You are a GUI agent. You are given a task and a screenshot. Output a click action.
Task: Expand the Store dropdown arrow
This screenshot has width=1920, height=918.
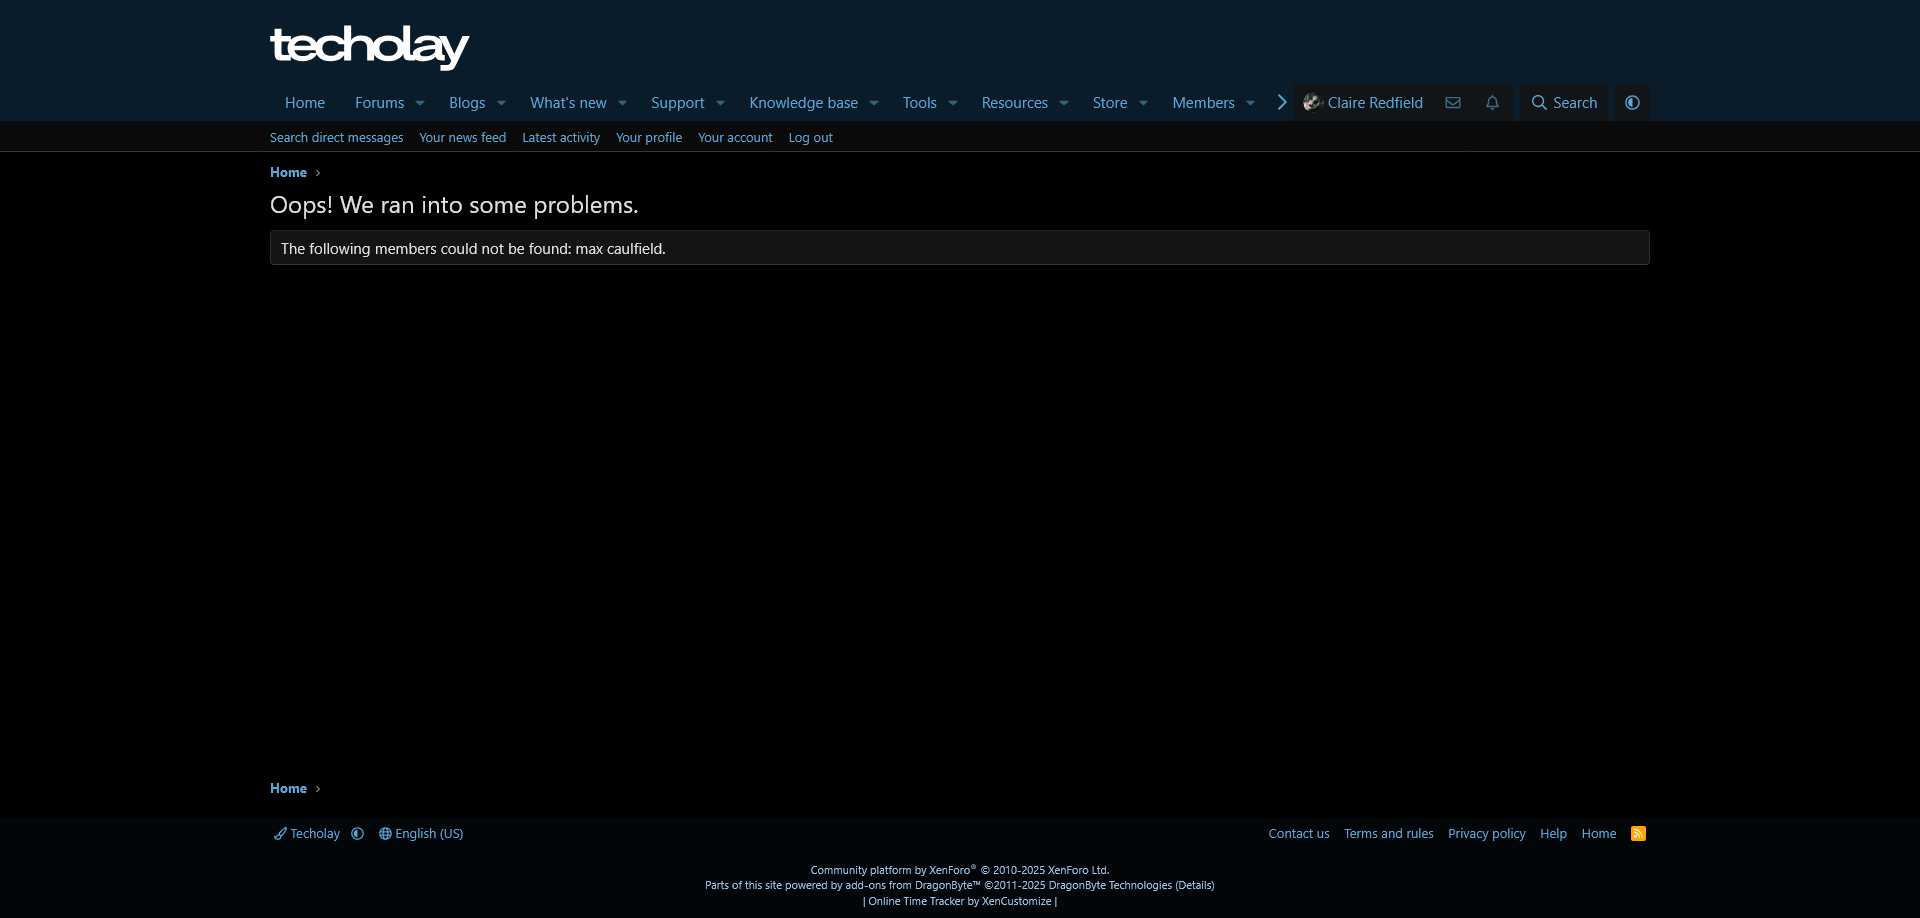tap(1143, 103)
